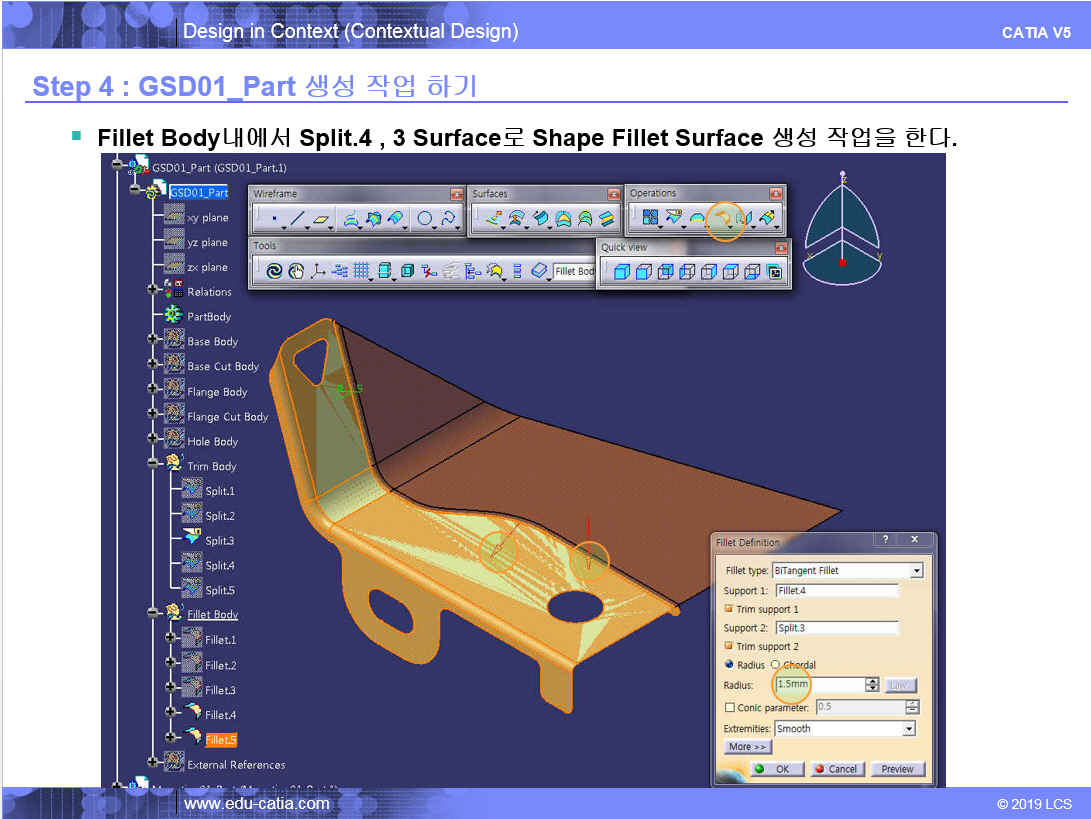This screenshot has width=1091, height=819.
Task: Select the Spline curve tool in Wireframe toolbar
Action: point(448,219)
